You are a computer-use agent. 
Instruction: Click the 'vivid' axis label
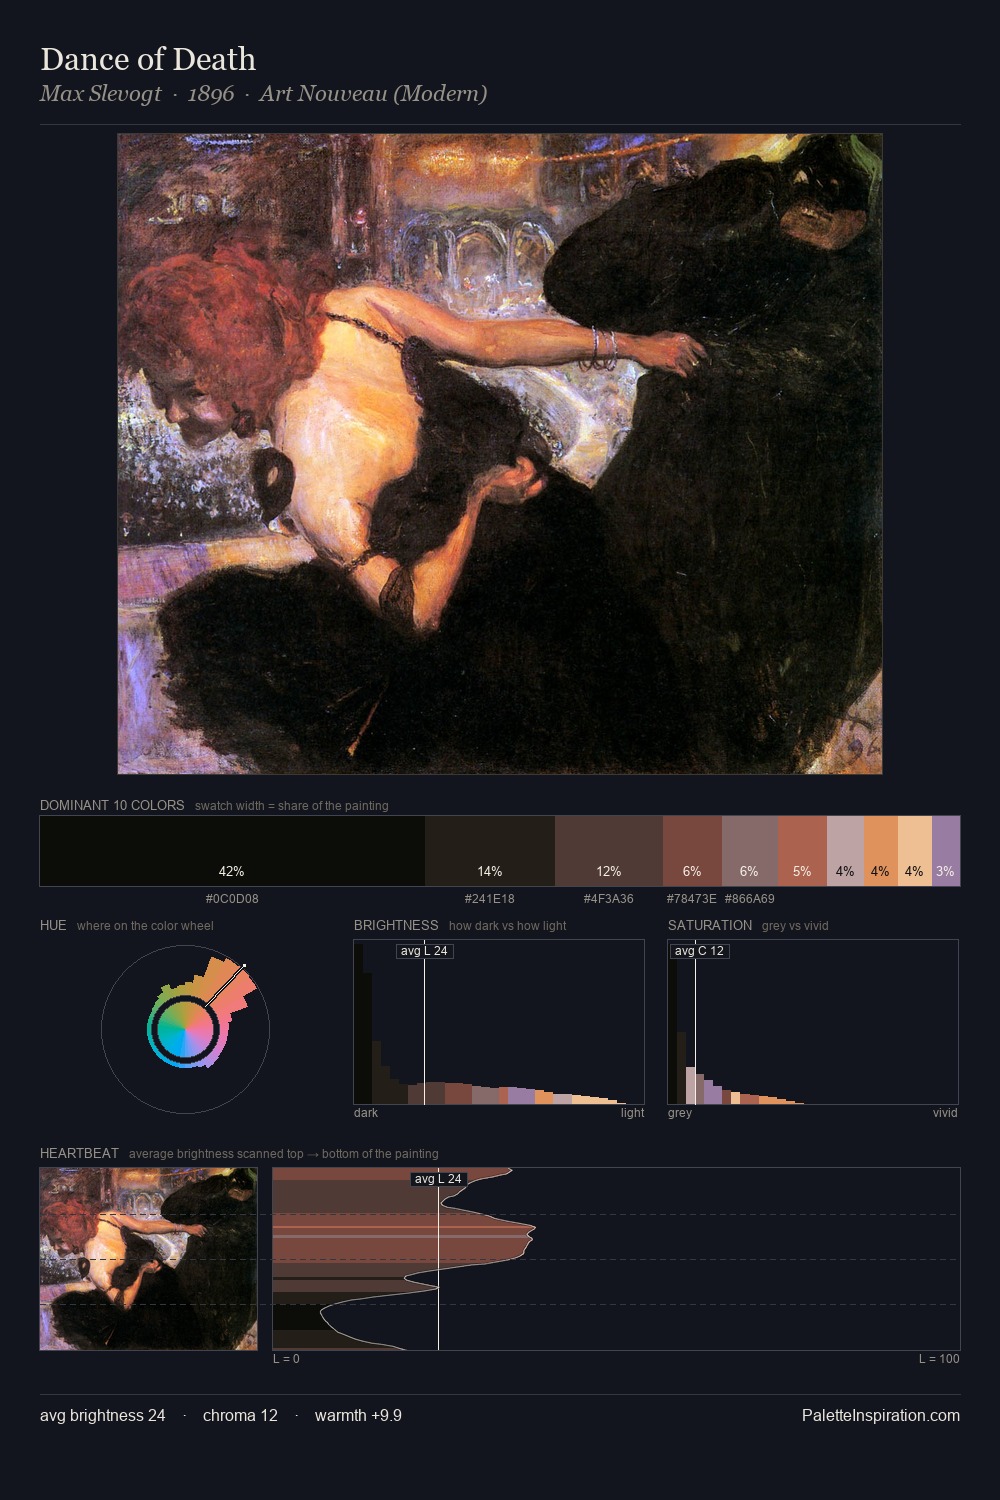pos(945,1113)
